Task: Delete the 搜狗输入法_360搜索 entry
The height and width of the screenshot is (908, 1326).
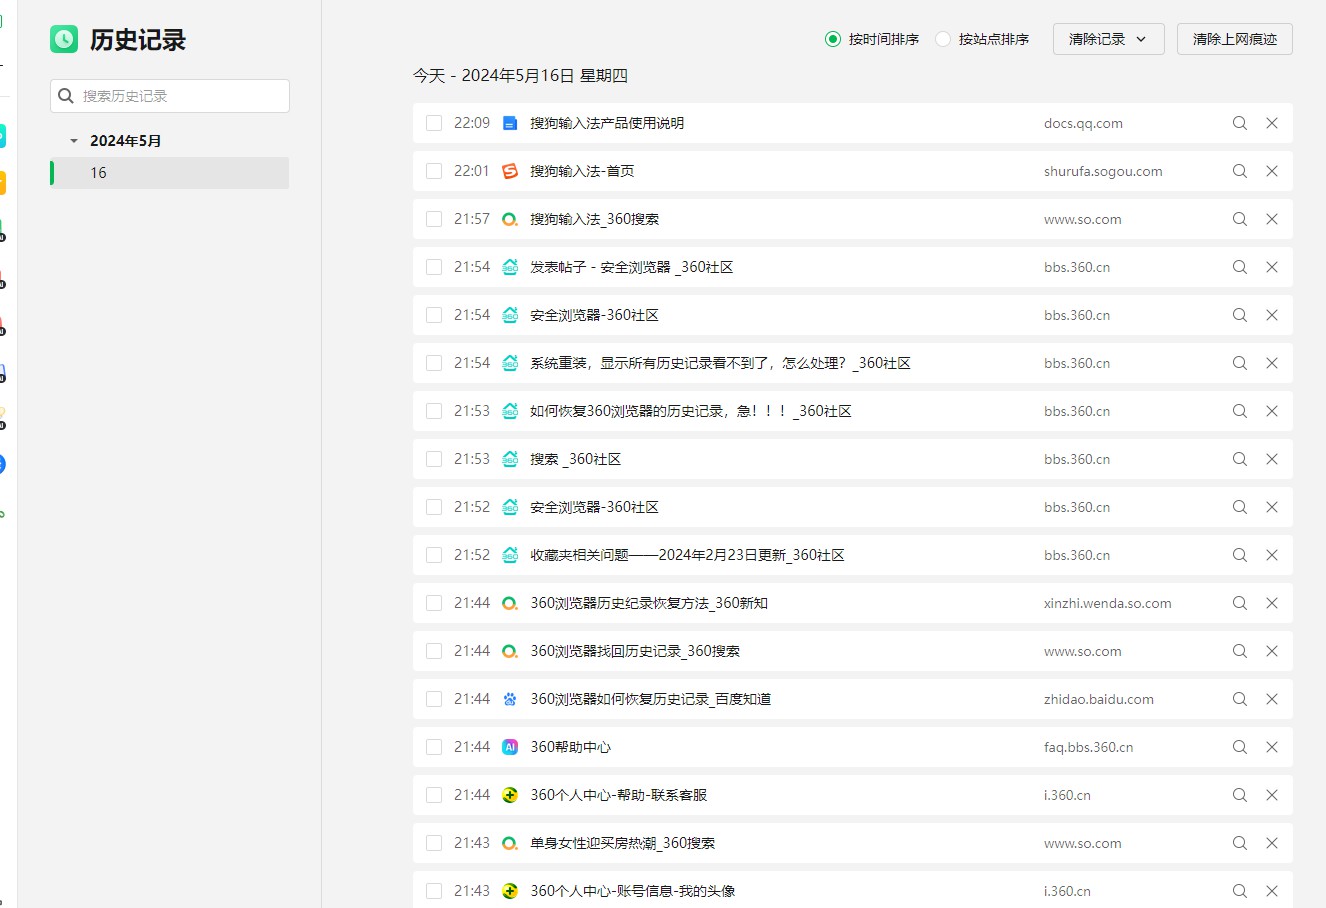Action: click(1272, 219)
